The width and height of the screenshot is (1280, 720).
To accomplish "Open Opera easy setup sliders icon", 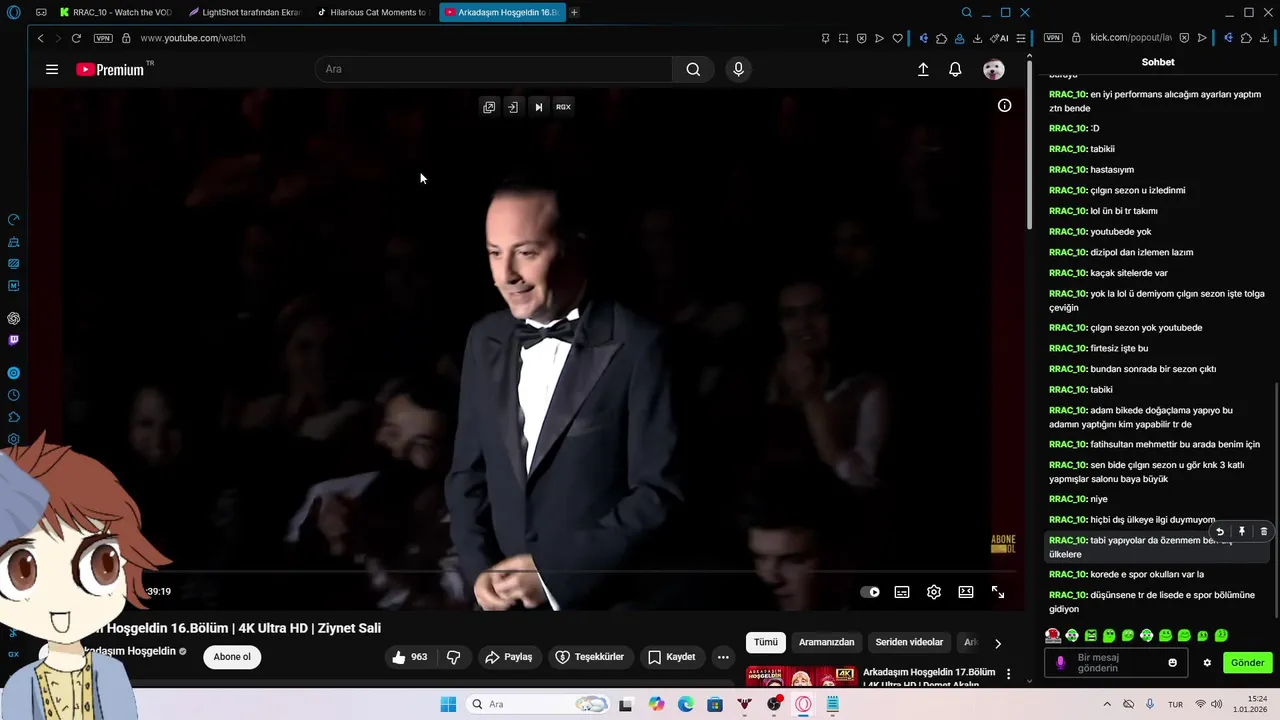I will point(1020,38).
